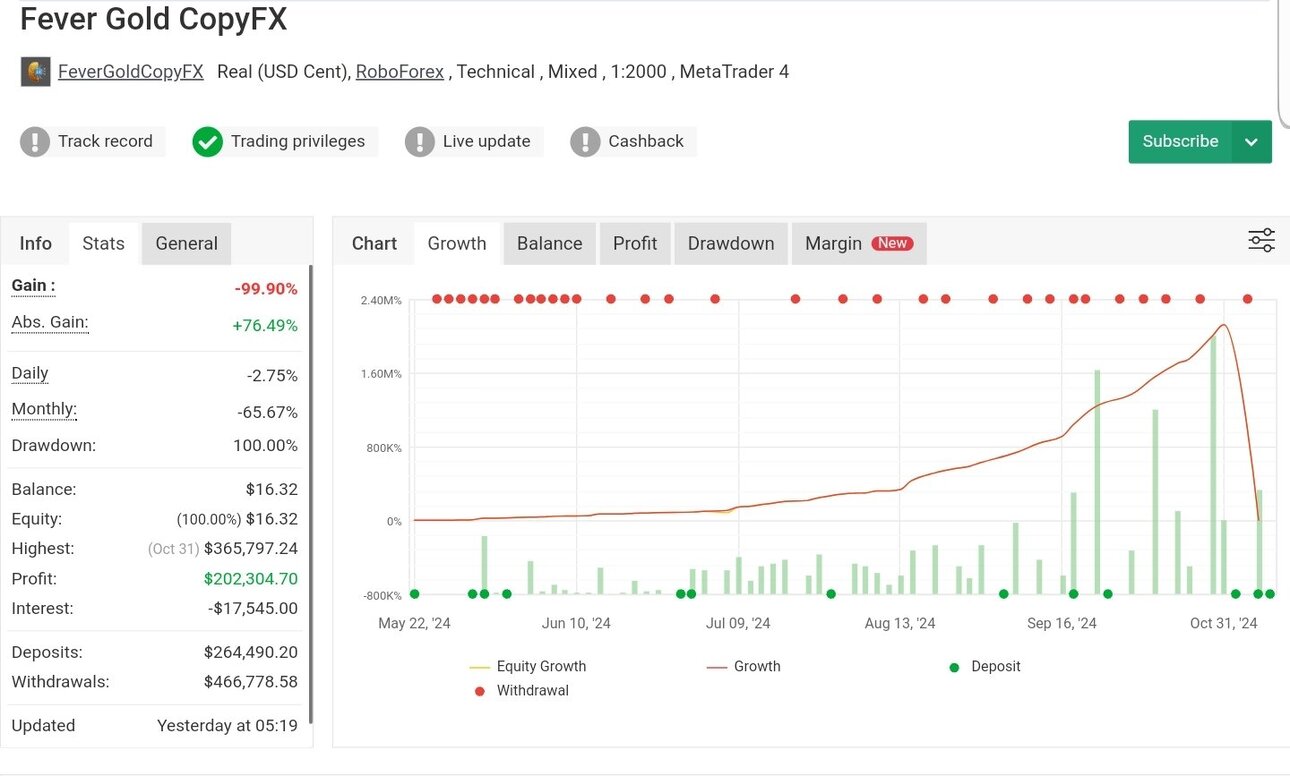The height and width of the screenshot is (776, 1290).
Task: Click the Daily label
Action: (x=30, y=373)
